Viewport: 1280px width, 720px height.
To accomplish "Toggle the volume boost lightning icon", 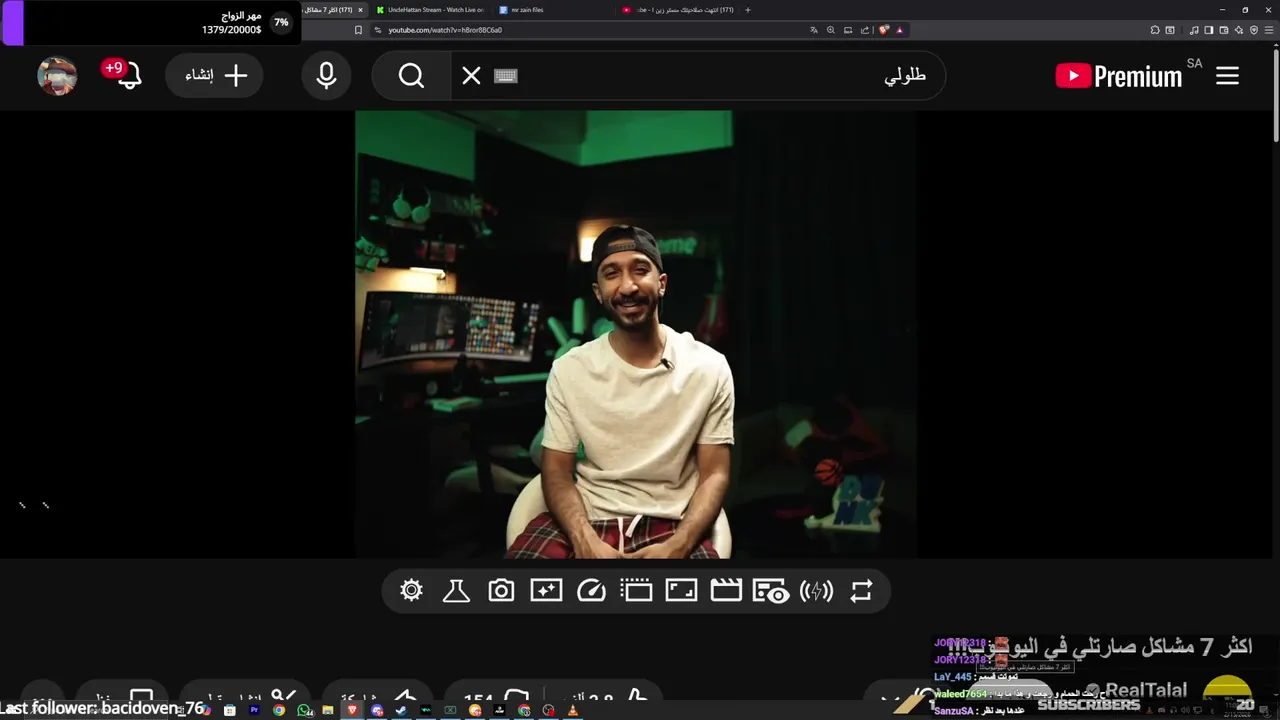I will point(816,591).
